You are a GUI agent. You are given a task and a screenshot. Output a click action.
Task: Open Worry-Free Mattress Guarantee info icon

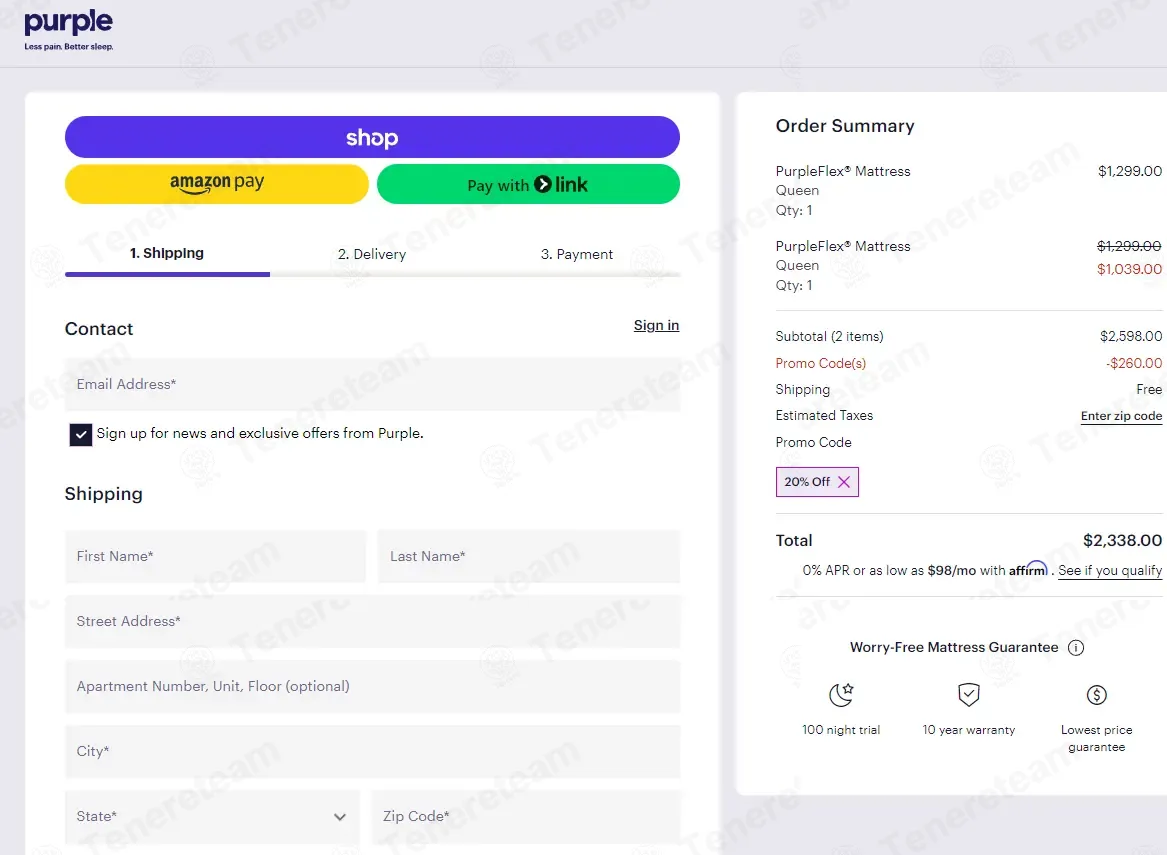tap(1075, 647)
